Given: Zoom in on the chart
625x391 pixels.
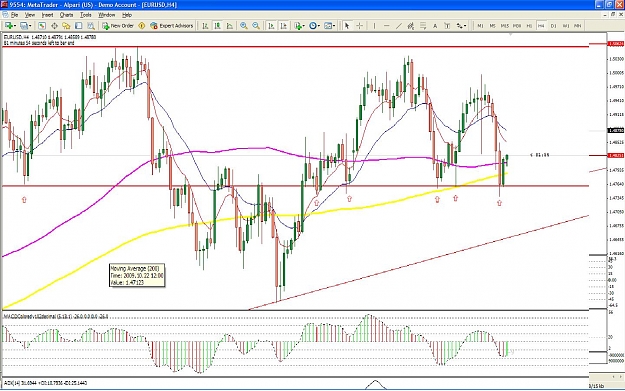Looking at the screenshot, I should click(x=244, y=26).
